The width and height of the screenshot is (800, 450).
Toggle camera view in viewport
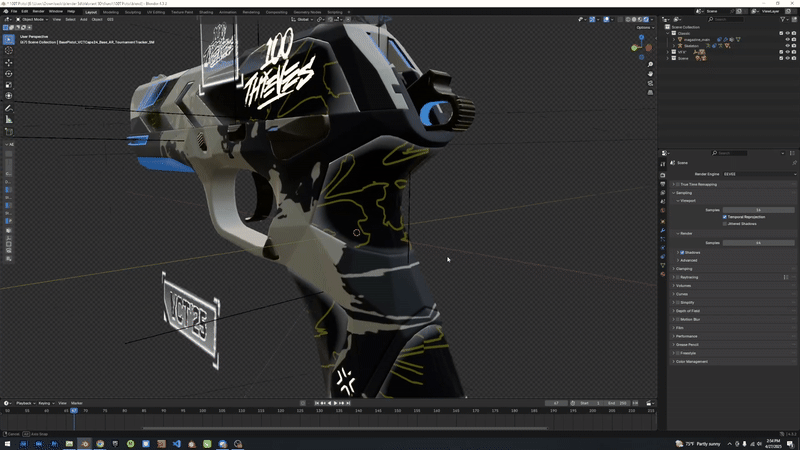point(650,83)
